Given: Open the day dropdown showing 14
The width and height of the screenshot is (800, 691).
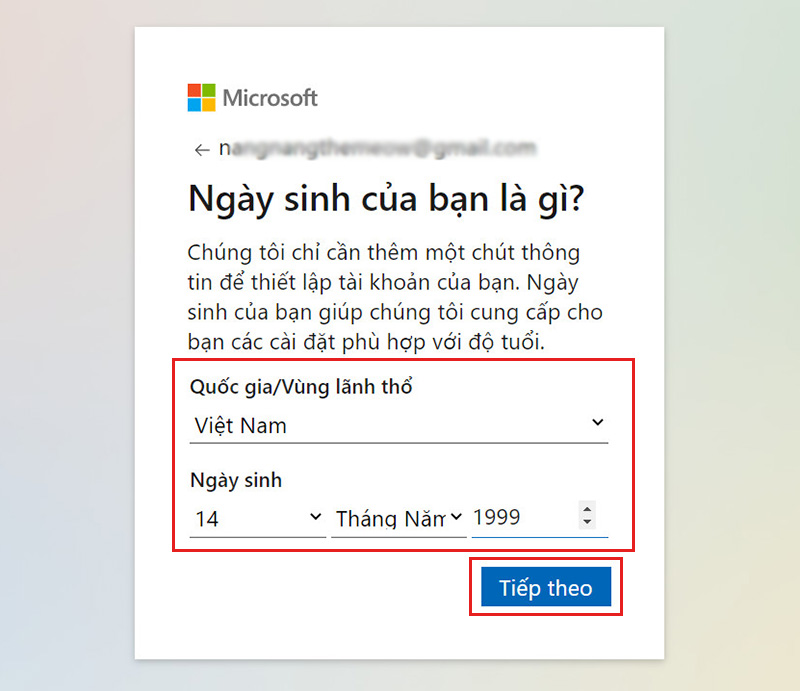Looking at the screenshot, I should 258,519.
